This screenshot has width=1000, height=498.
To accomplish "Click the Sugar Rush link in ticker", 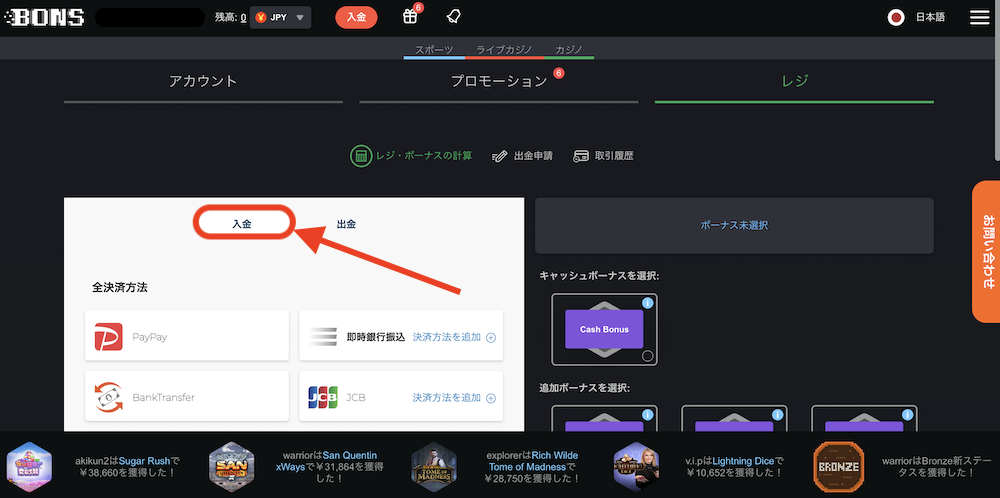I will point(144,460).
